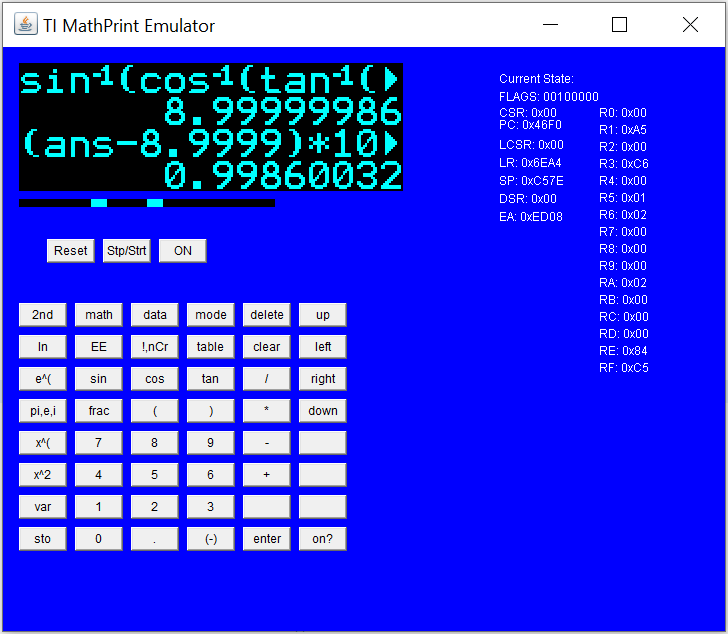Click the EE key
Viewport: 728px width, 634px height.
(x=99, y=347)
